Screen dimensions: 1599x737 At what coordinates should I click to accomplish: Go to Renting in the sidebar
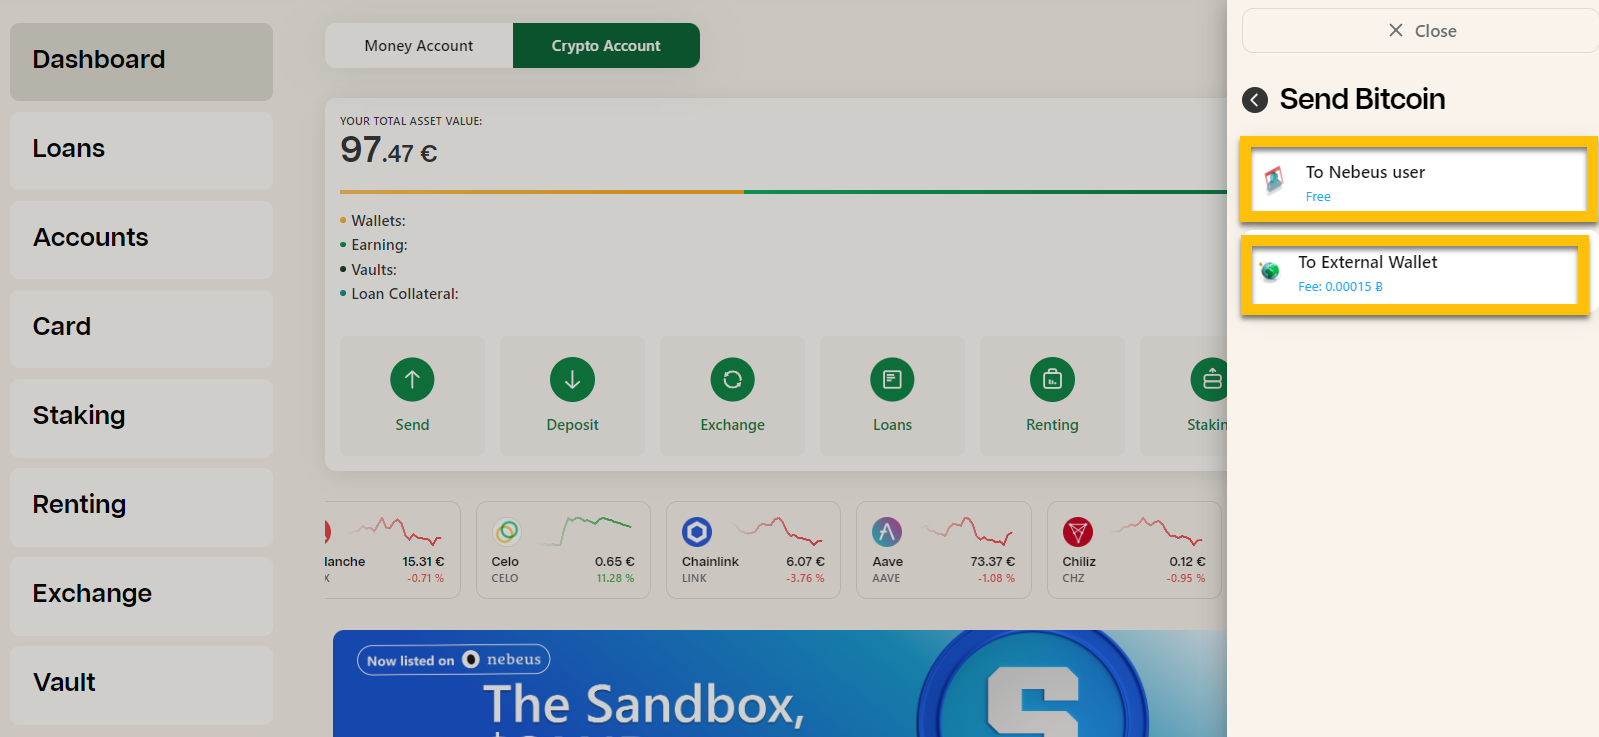click(141, 506)
